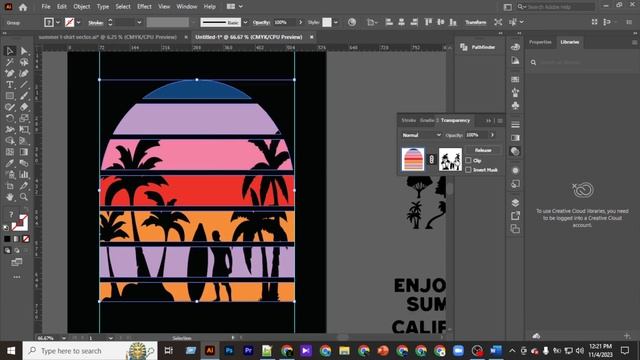Open stroke weight dropdown
Image resolution: width=640 pixels, height=360 pixels.
click(139, 22)
